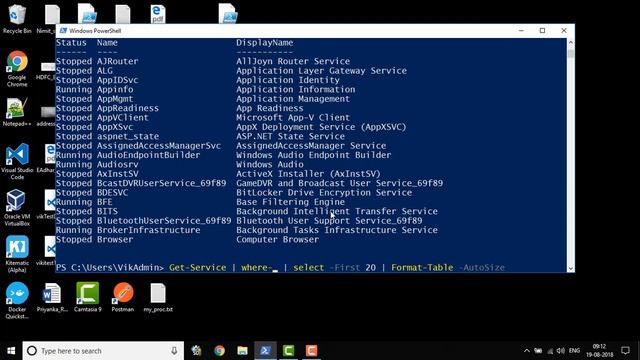Maximize the Windows PowerShell window
Screen dimensions: 640x360
[x=542, y=31]
